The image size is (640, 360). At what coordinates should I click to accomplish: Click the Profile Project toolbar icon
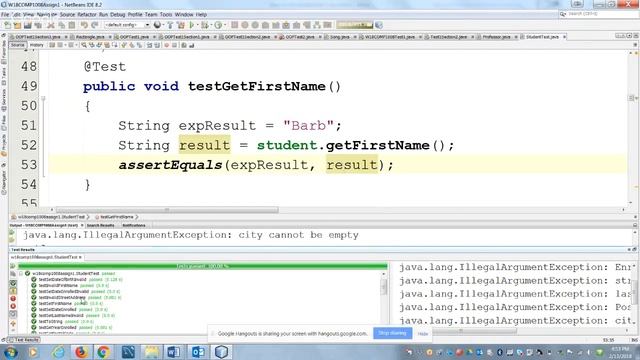[218, 25]
